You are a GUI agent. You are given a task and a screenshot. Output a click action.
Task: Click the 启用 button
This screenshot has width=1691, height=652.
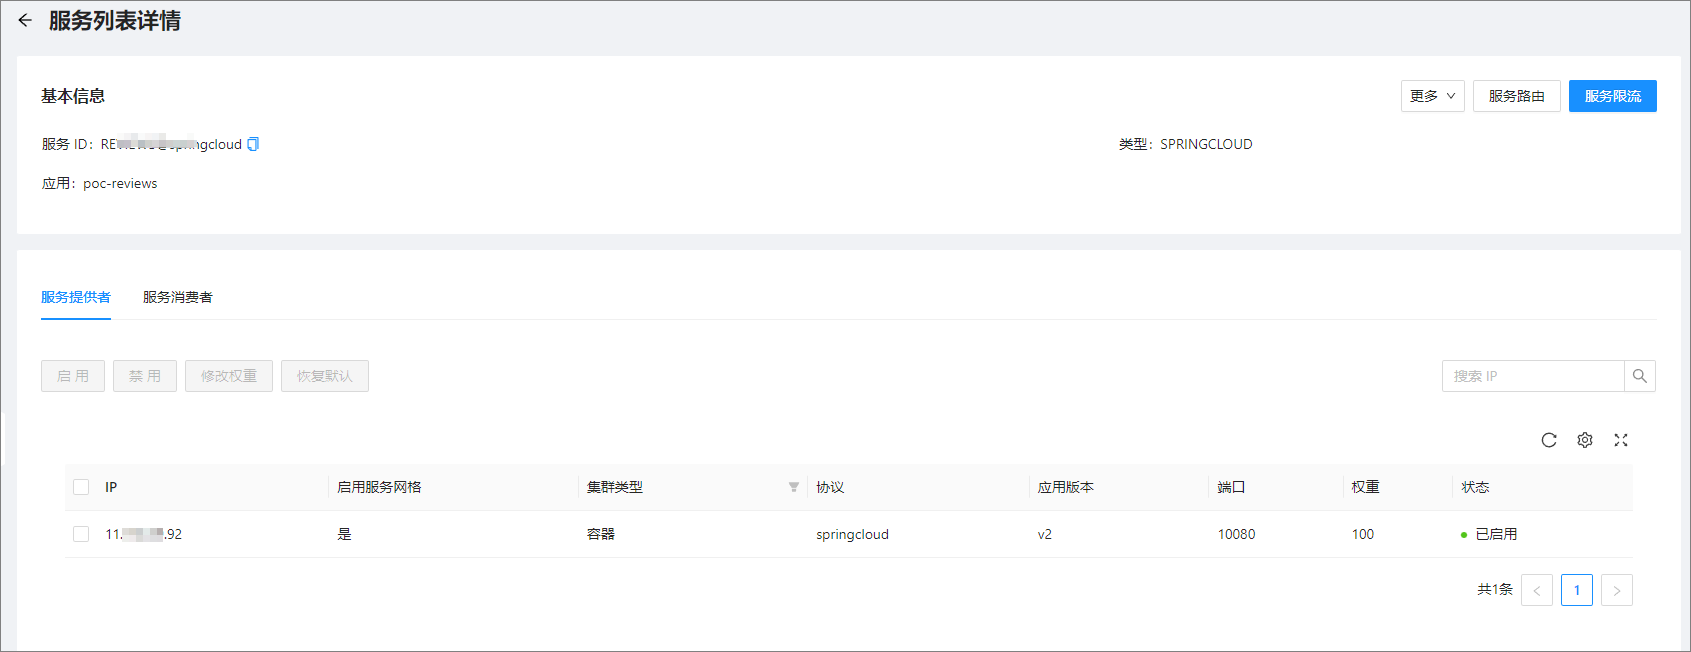pyautogui.click(x=73, y=376)
